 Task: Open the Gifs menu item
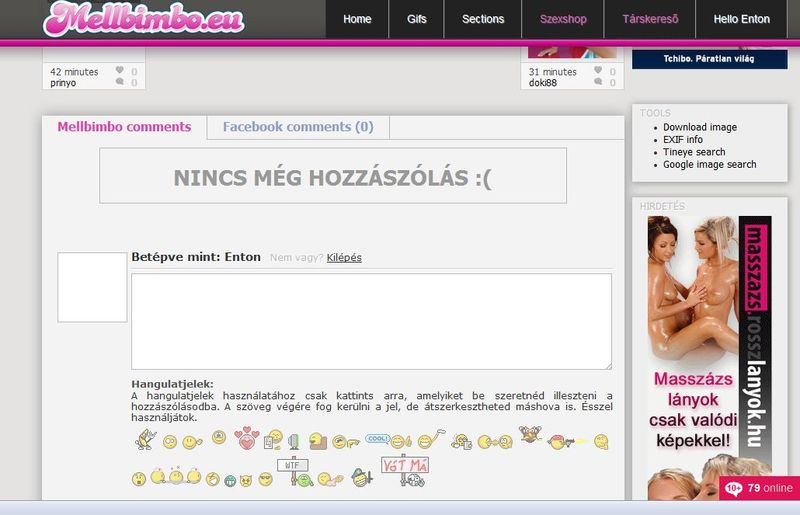point(416,19)
